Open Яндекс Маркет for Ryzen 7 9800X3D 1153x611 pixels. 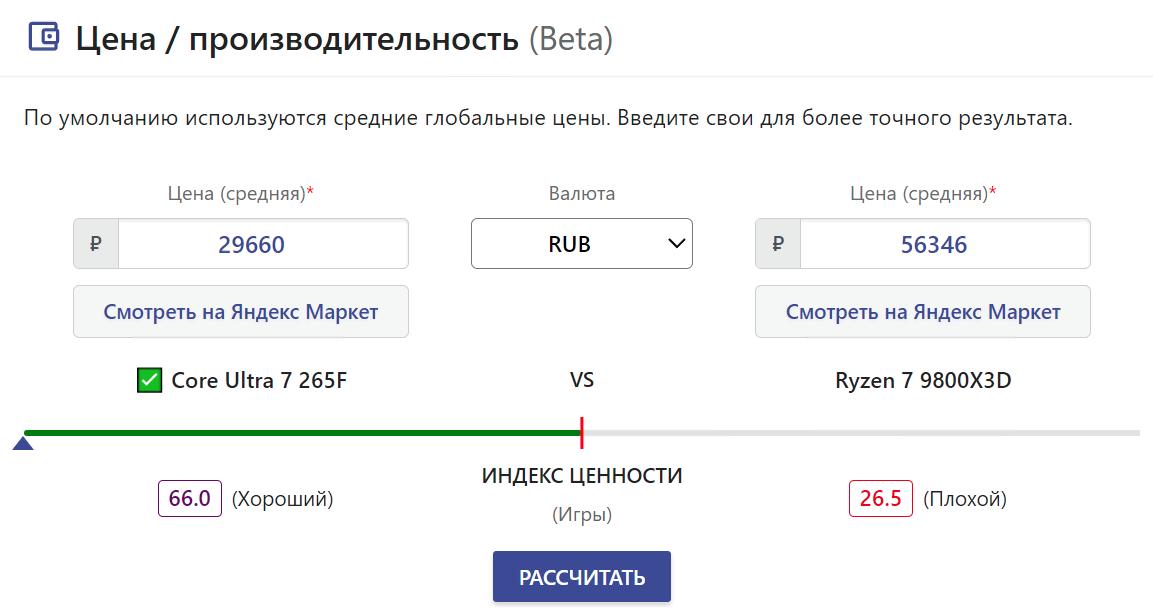[922, 312]
